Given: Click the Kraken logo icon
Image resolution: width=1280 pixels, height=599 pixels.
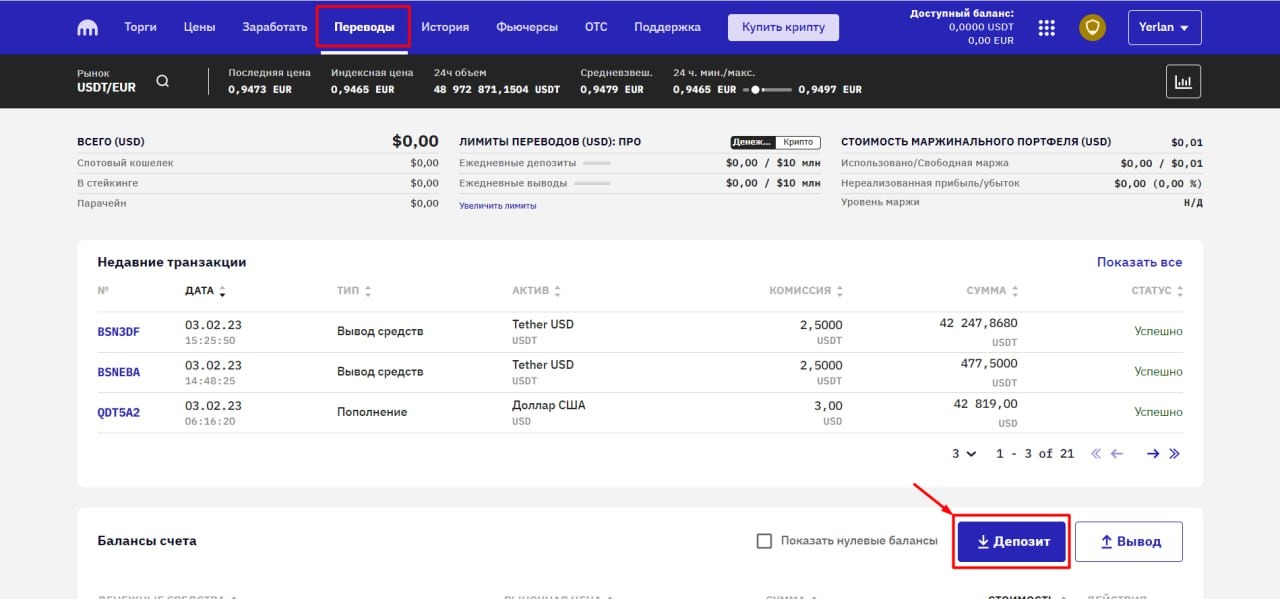Looking at the screenshot, I should [88, 27].
